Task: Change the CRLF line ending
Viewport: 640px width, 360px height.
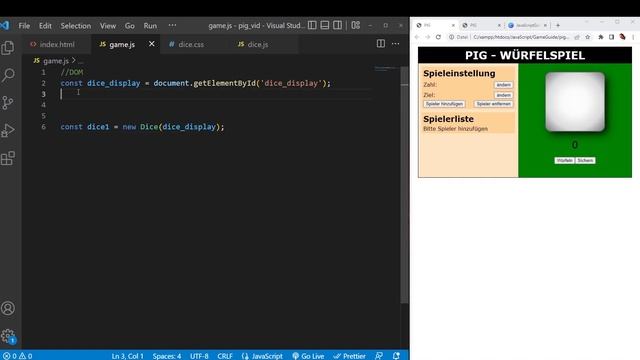Action: click(225, 356)
